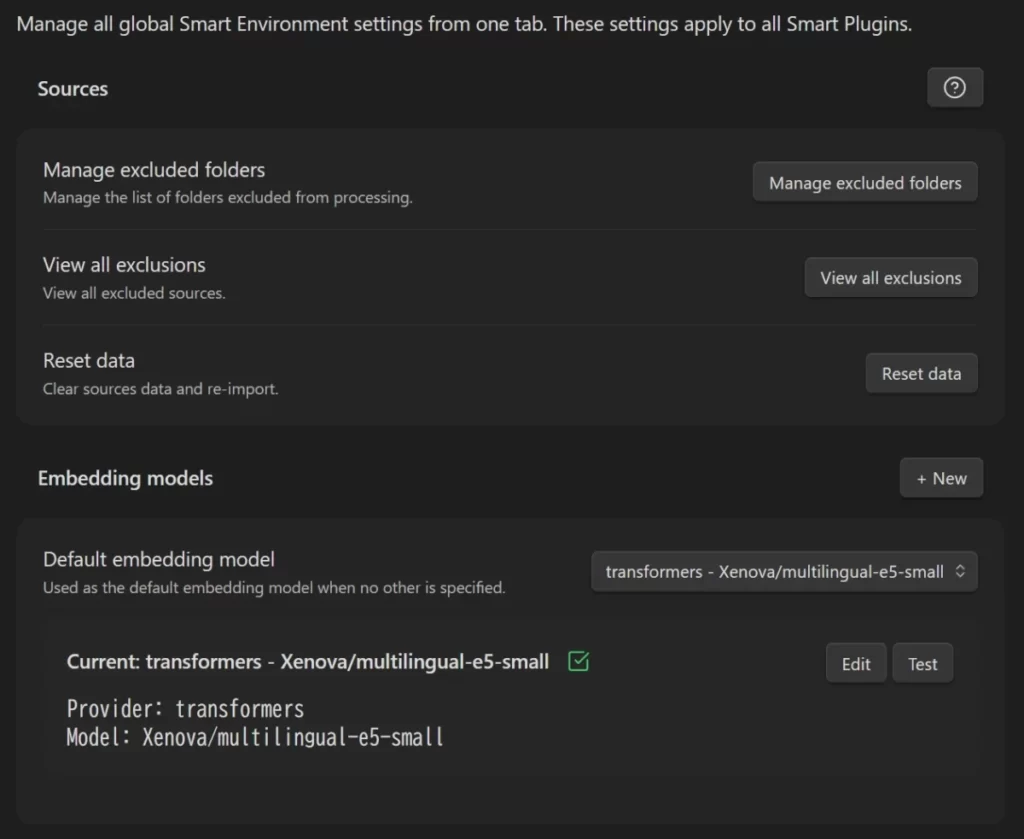Click 'View all excluded sources.' description
Viewport: 1024px width, 839px height.
click(134, 293)
